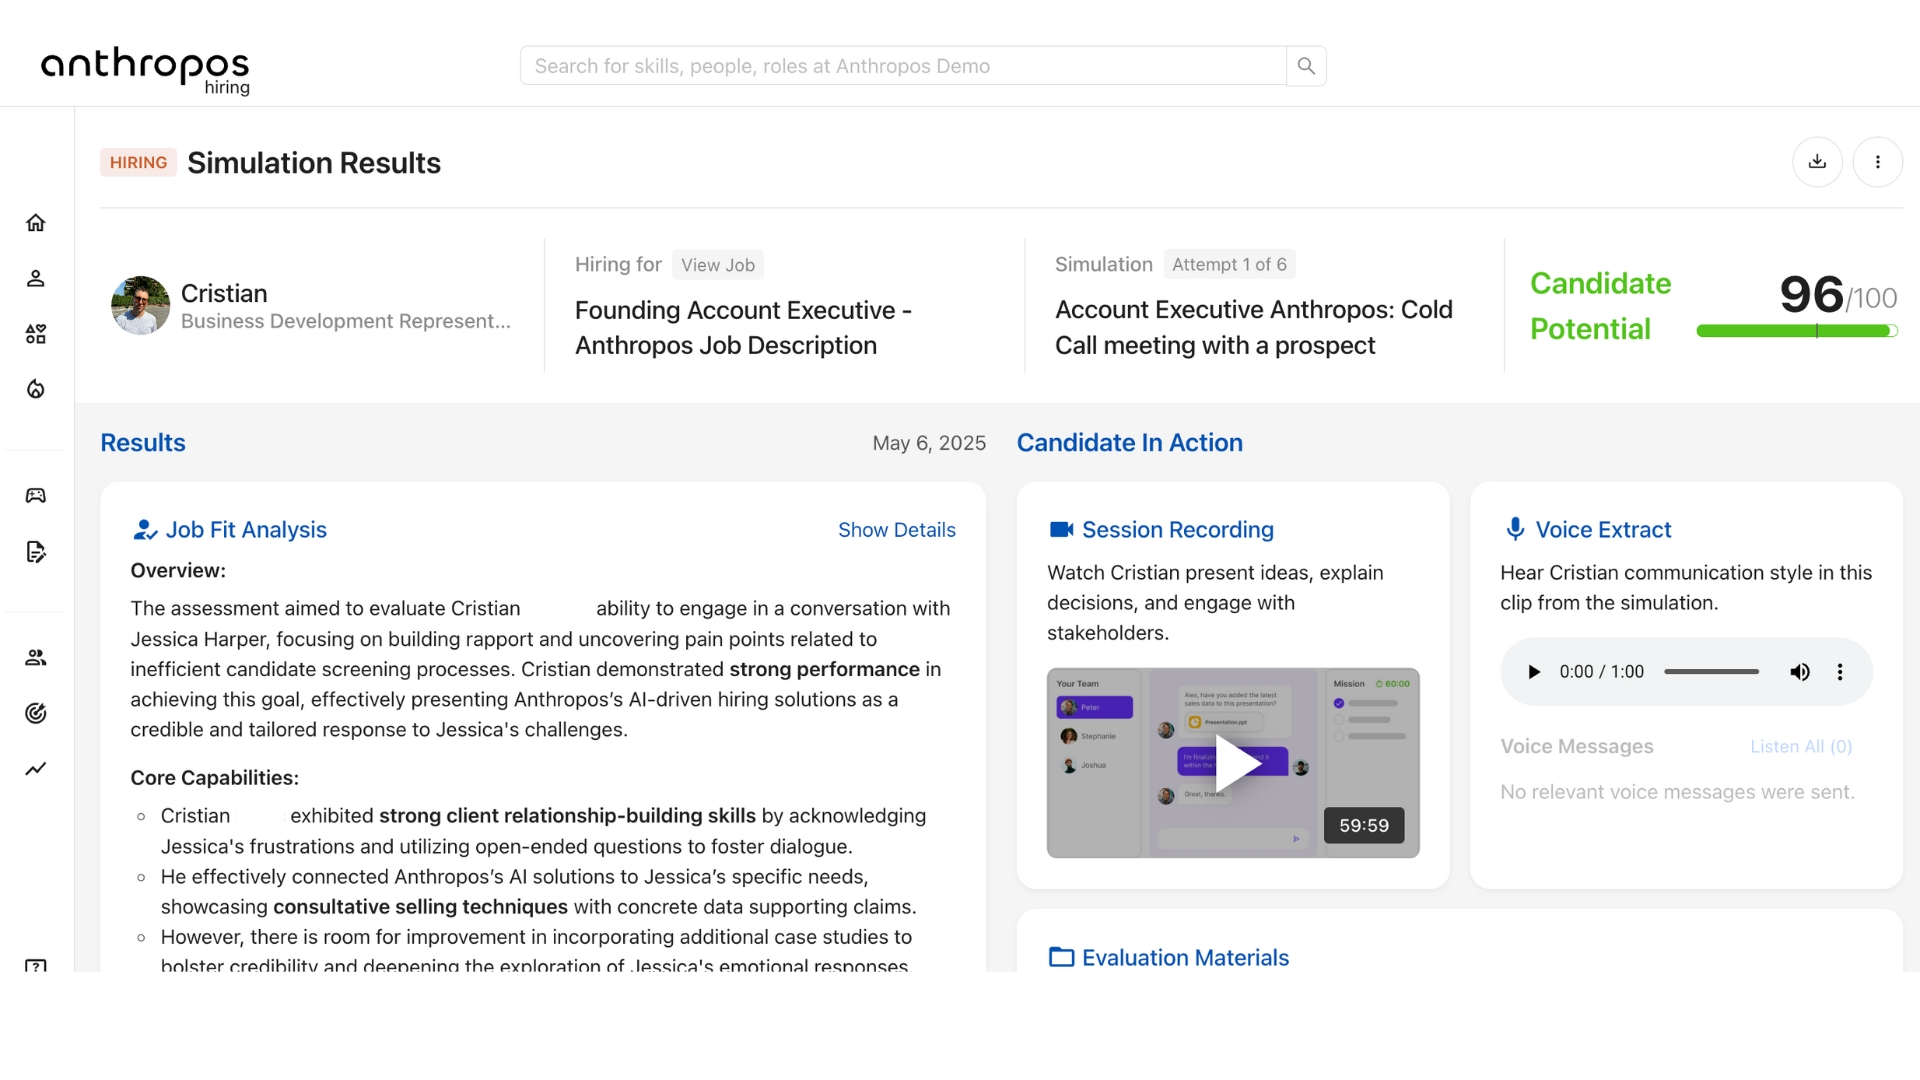Click the Overview heading

click(x=178, y=571)
